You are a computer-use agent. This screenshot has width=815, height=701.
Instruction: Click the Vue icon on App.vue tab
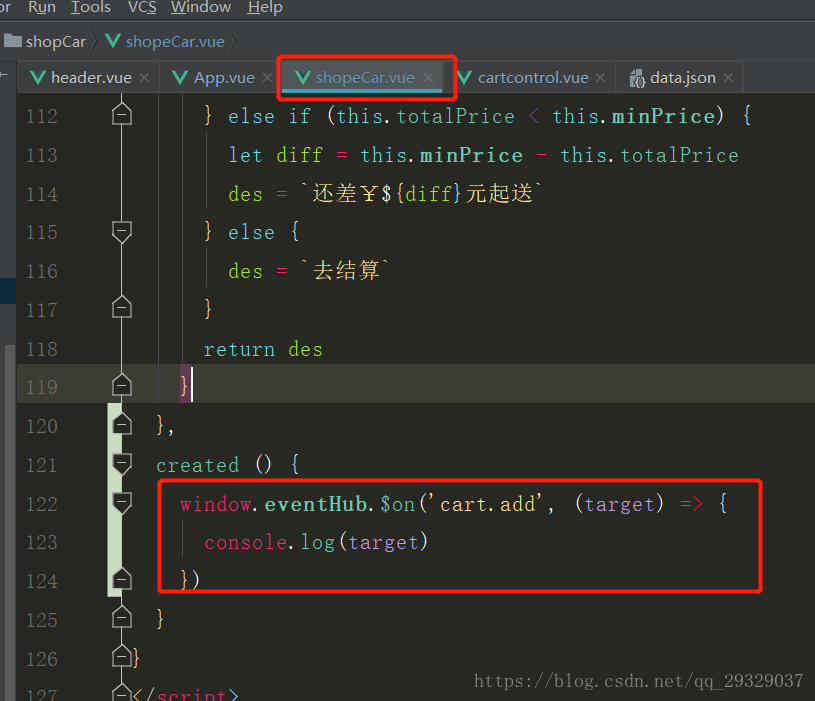(180, 78)
